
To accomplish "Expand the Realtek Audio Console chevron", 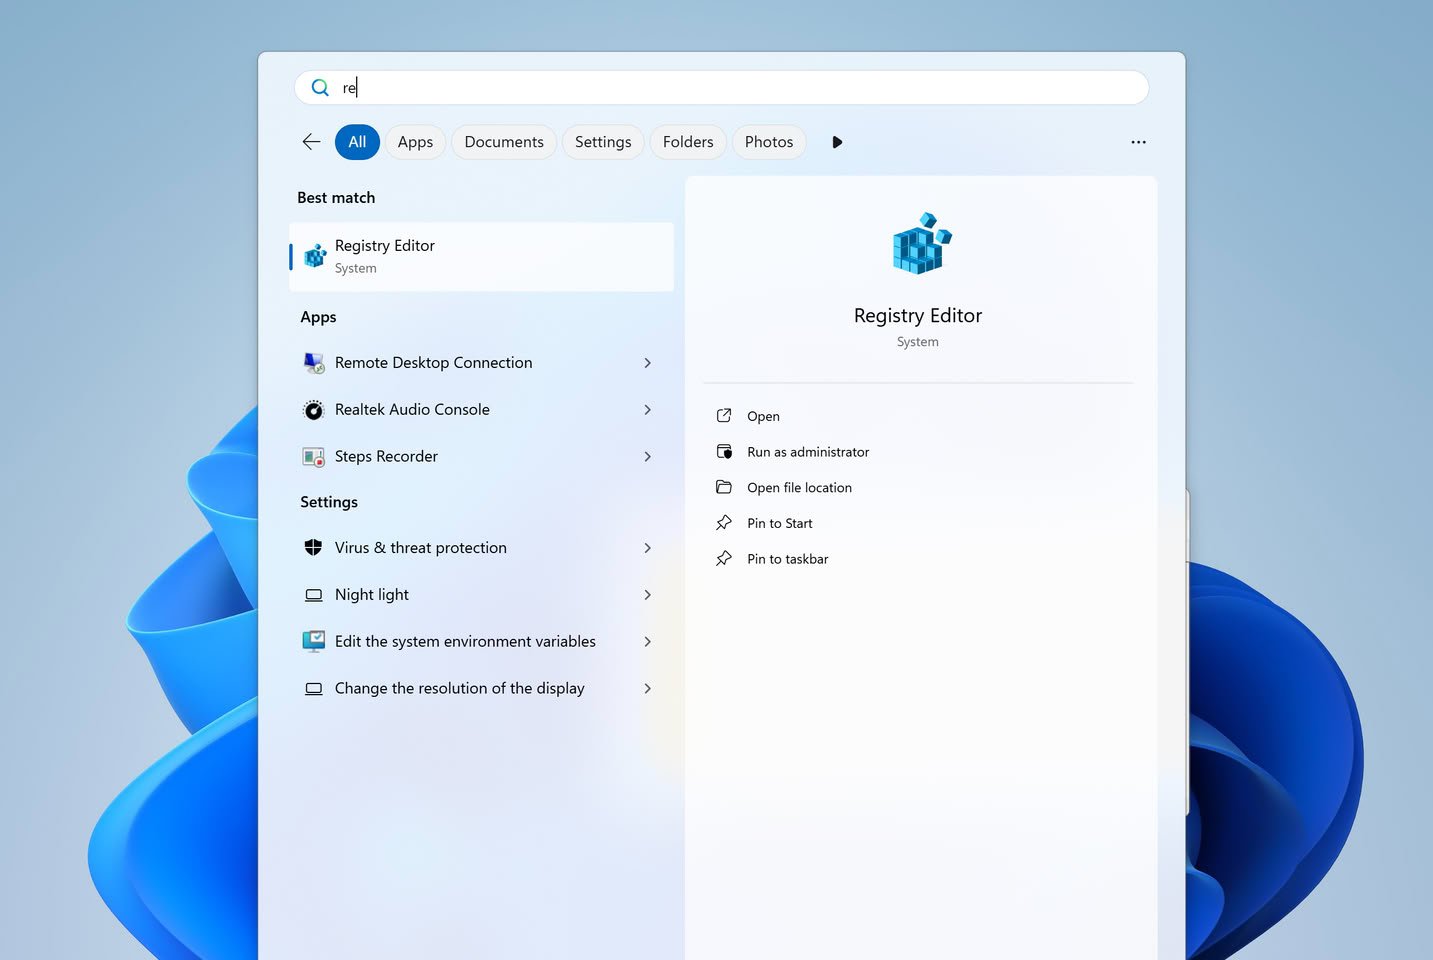I will (x=648, y=410).
